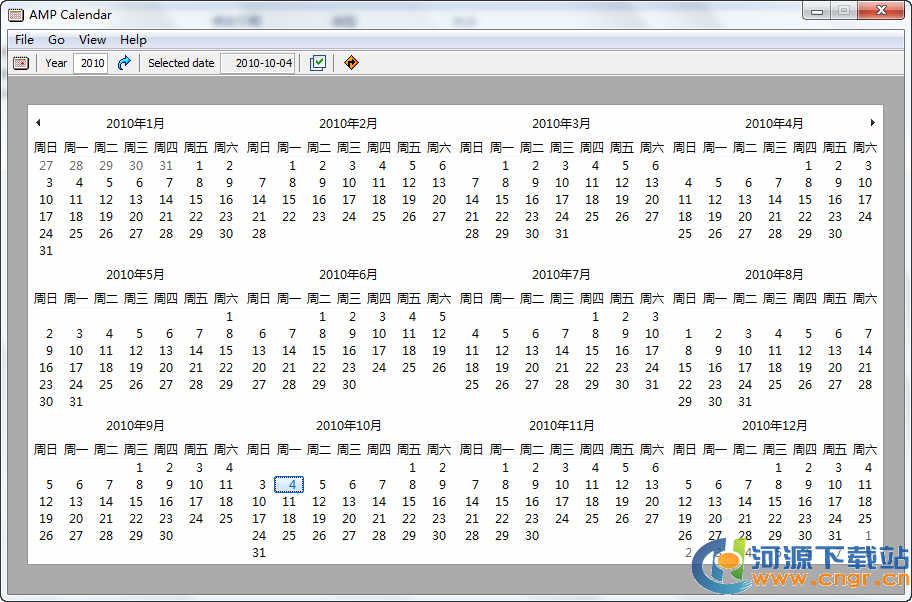Click the orange diamond arrow icon
The image size is (912, 602).
[x=350, y=63]
